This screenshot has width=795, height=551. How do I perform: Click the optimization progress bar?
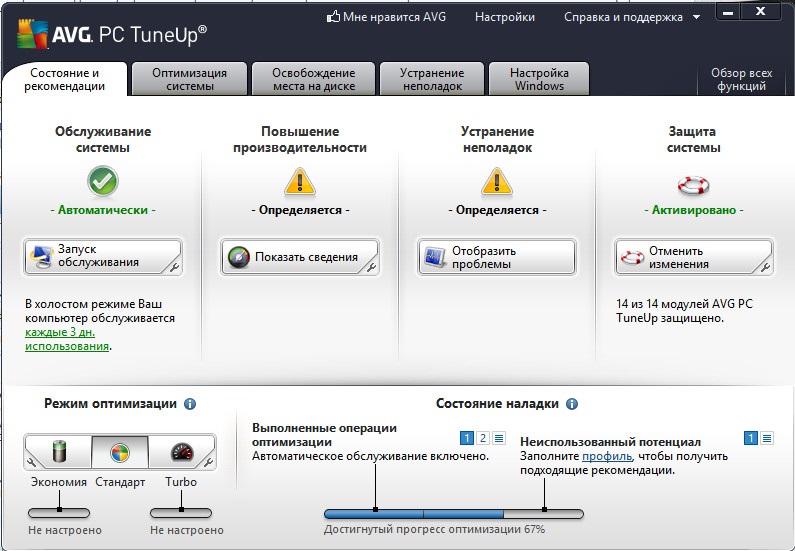[453, 513]
